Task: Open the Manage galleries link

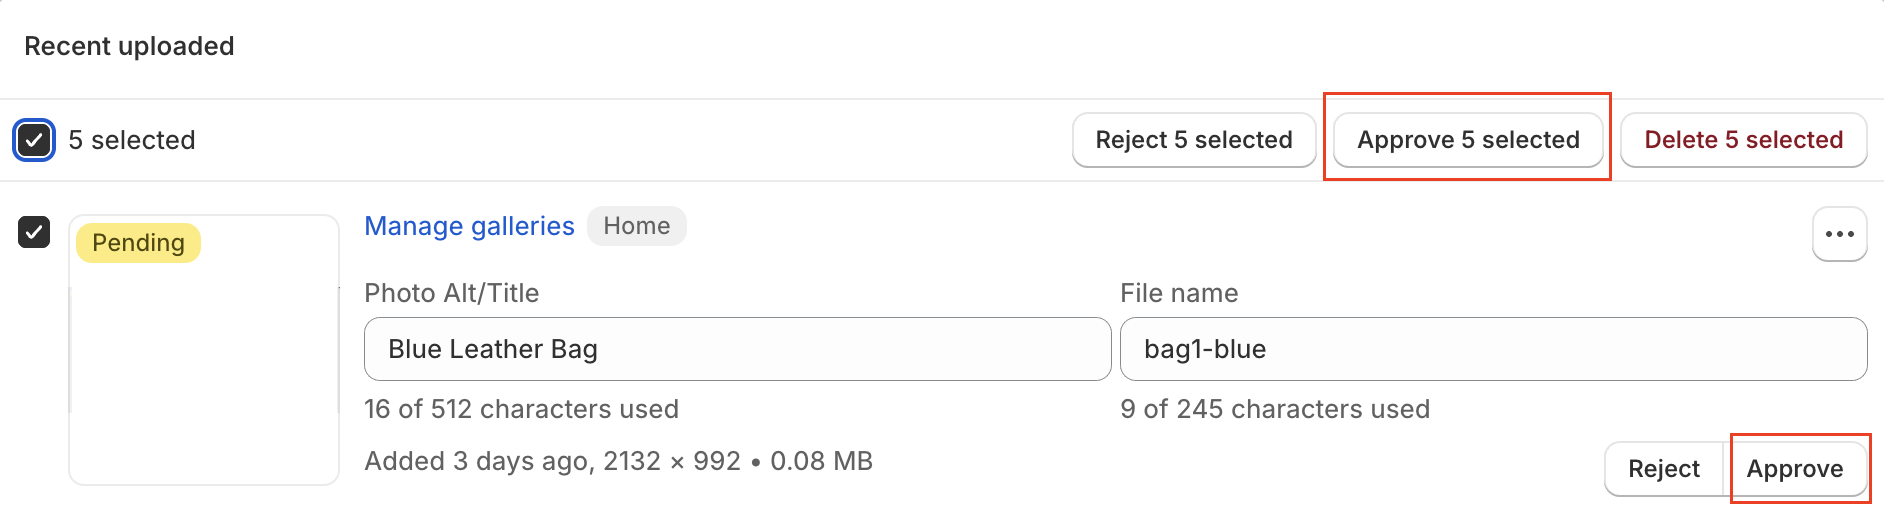Action: tap(469, 226)
